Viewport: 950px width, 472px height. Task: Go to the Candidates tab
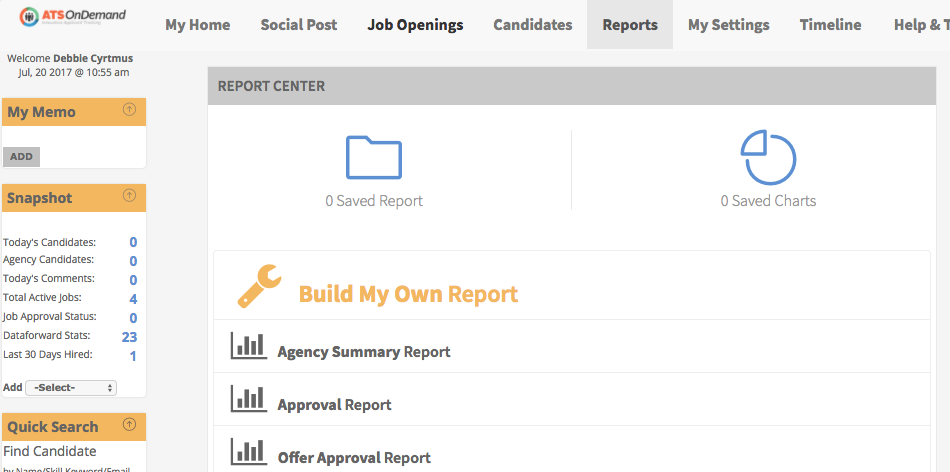click(x=533, y=25)
